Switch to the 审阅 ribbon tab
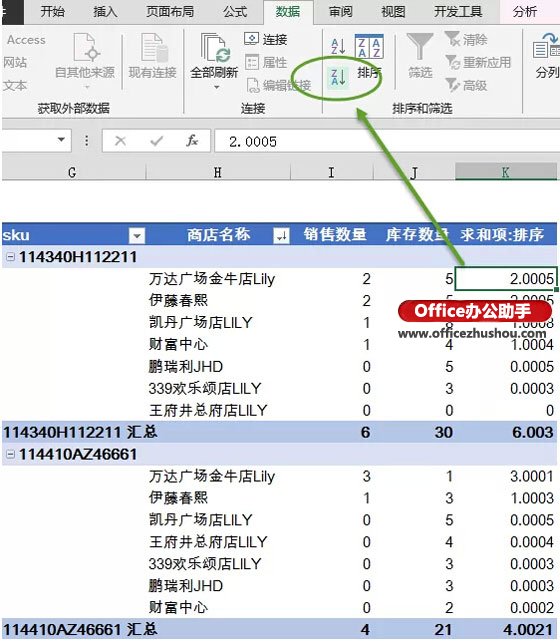 click(341, 11)
